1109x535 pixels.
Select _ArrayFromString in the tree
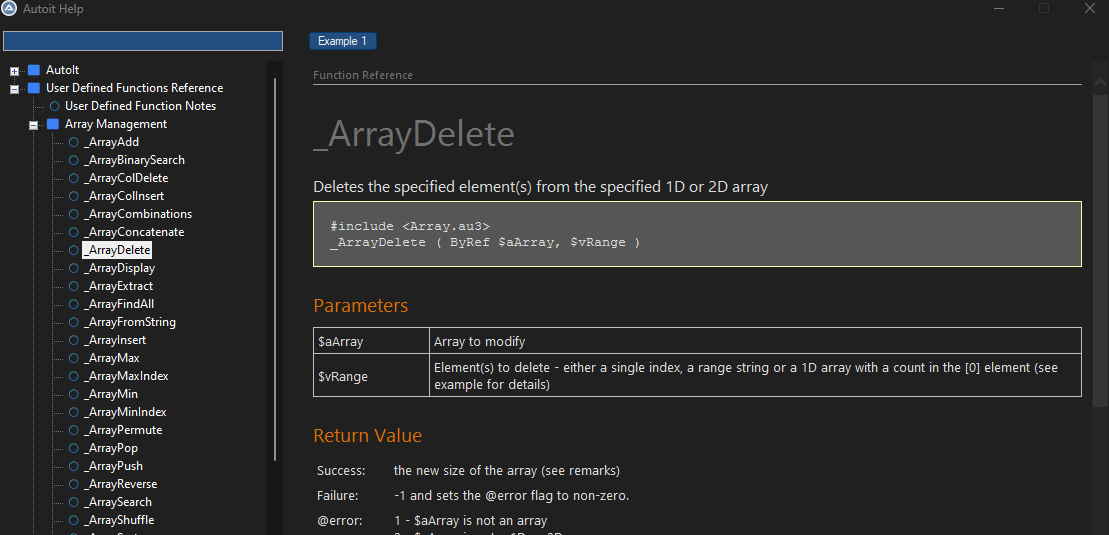[129, 322]
